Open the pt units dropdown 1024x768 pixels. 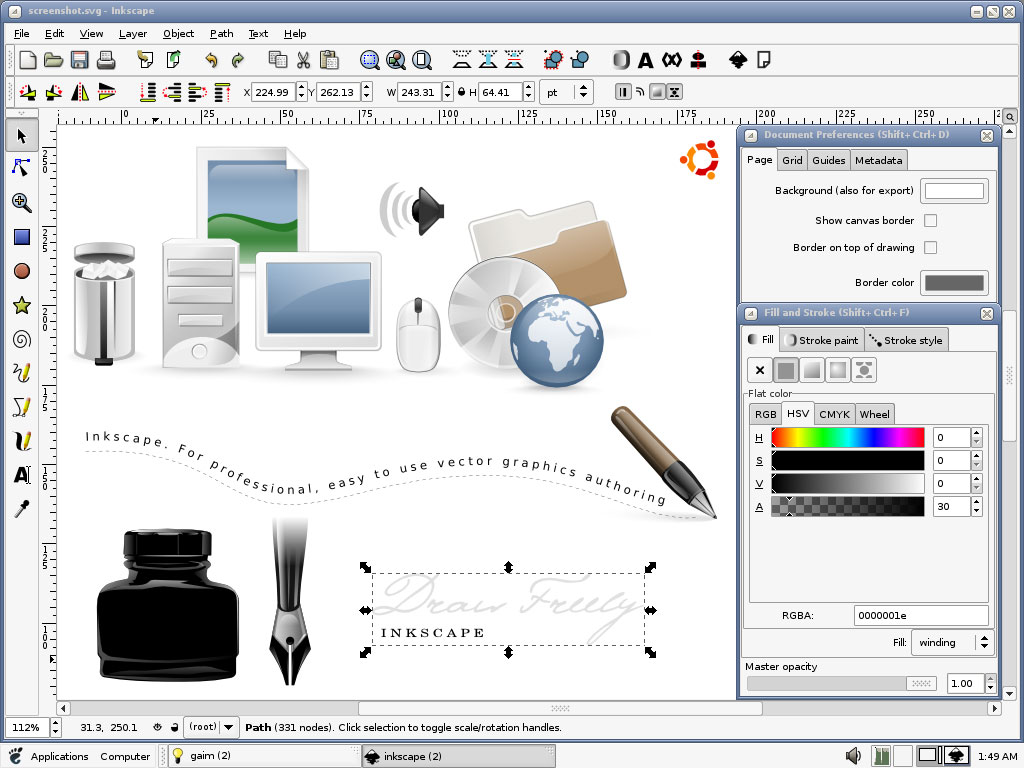(x=566, y=92)
